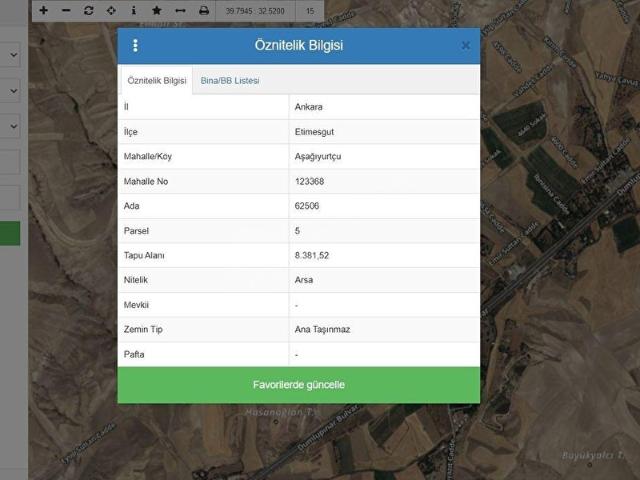Image resolution: width=640 pixels, height=480 pixels.
Task: Close the Öznitelik Bilgisi dialog
Action: point(466,45)
